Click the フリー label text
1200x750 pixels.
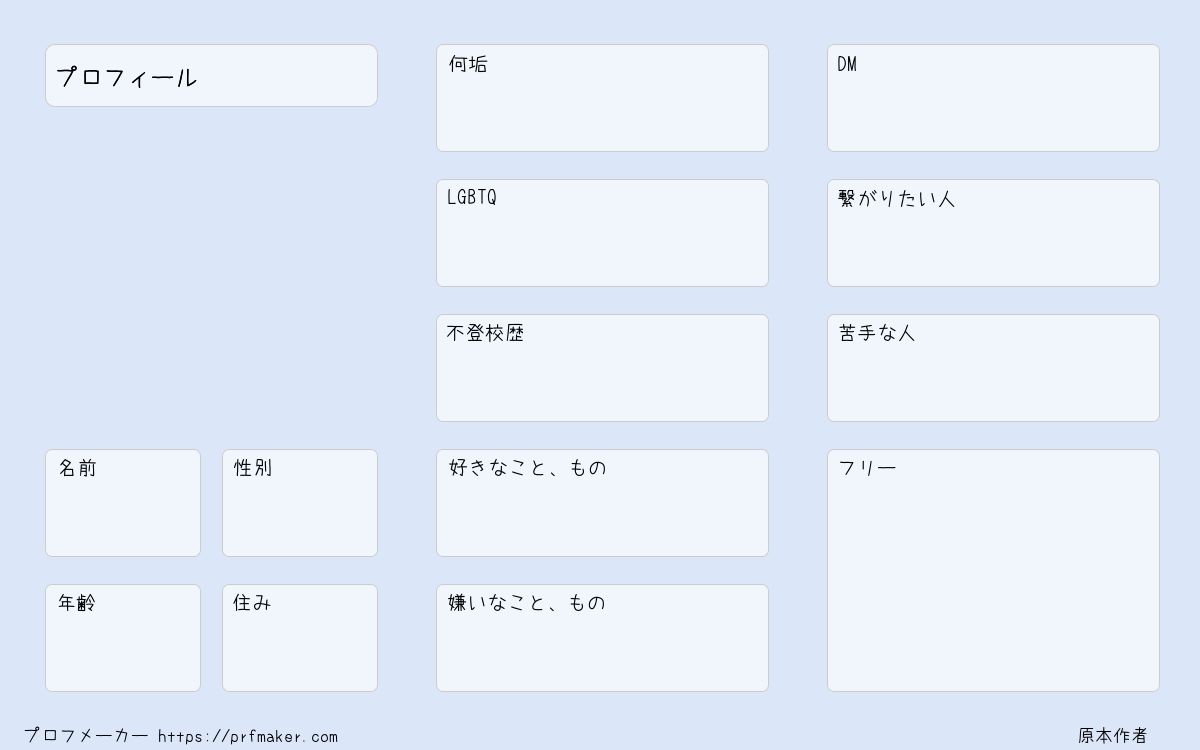click(867, 468)
